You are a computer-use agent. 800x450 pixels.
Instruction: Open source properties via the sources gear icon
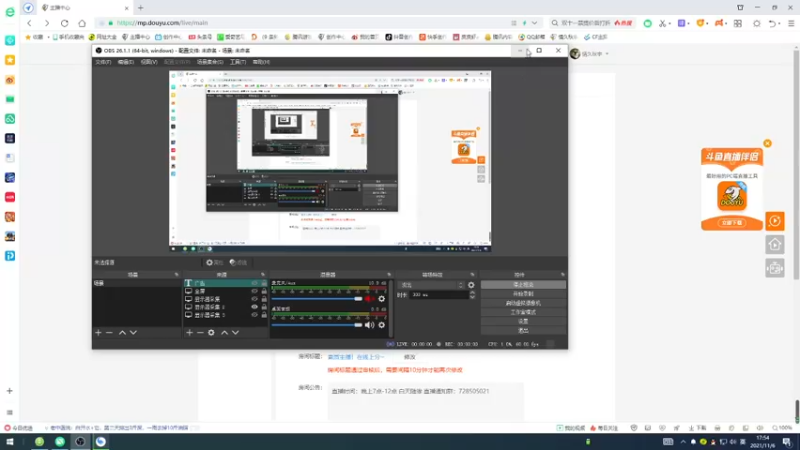pos(211,333)
